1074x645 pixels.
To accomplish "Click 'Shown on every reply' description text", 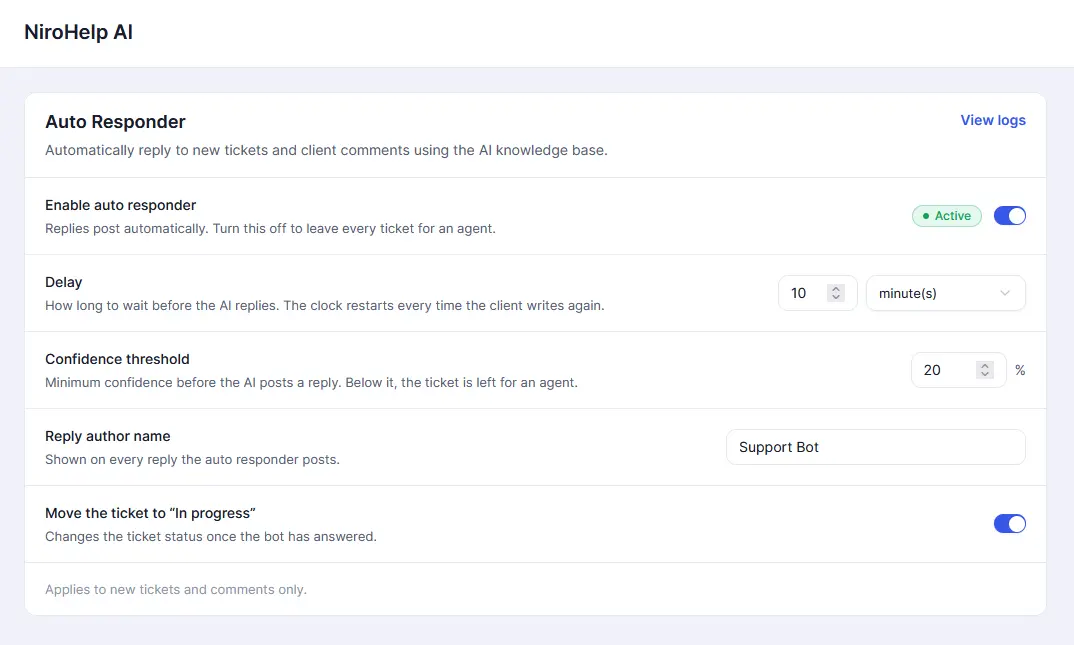I will pos(192,459).
